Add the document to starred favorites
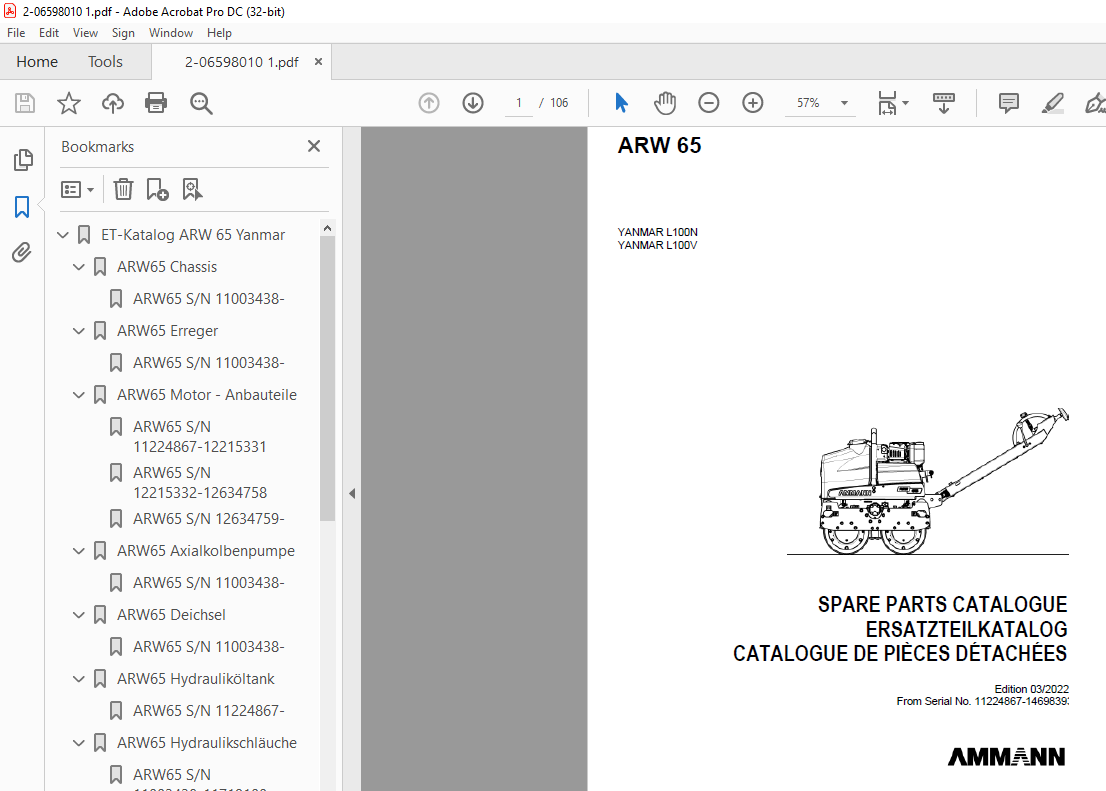Screen dimensions: 1106x791 pos(68,103)
